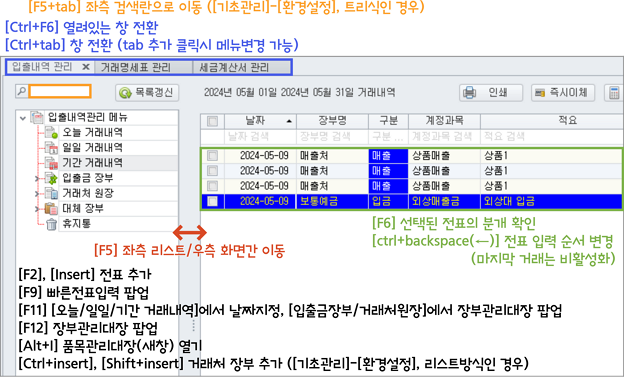
Task: Check the third 상품매출 row checkbox
Action: [x=213, y=186]
